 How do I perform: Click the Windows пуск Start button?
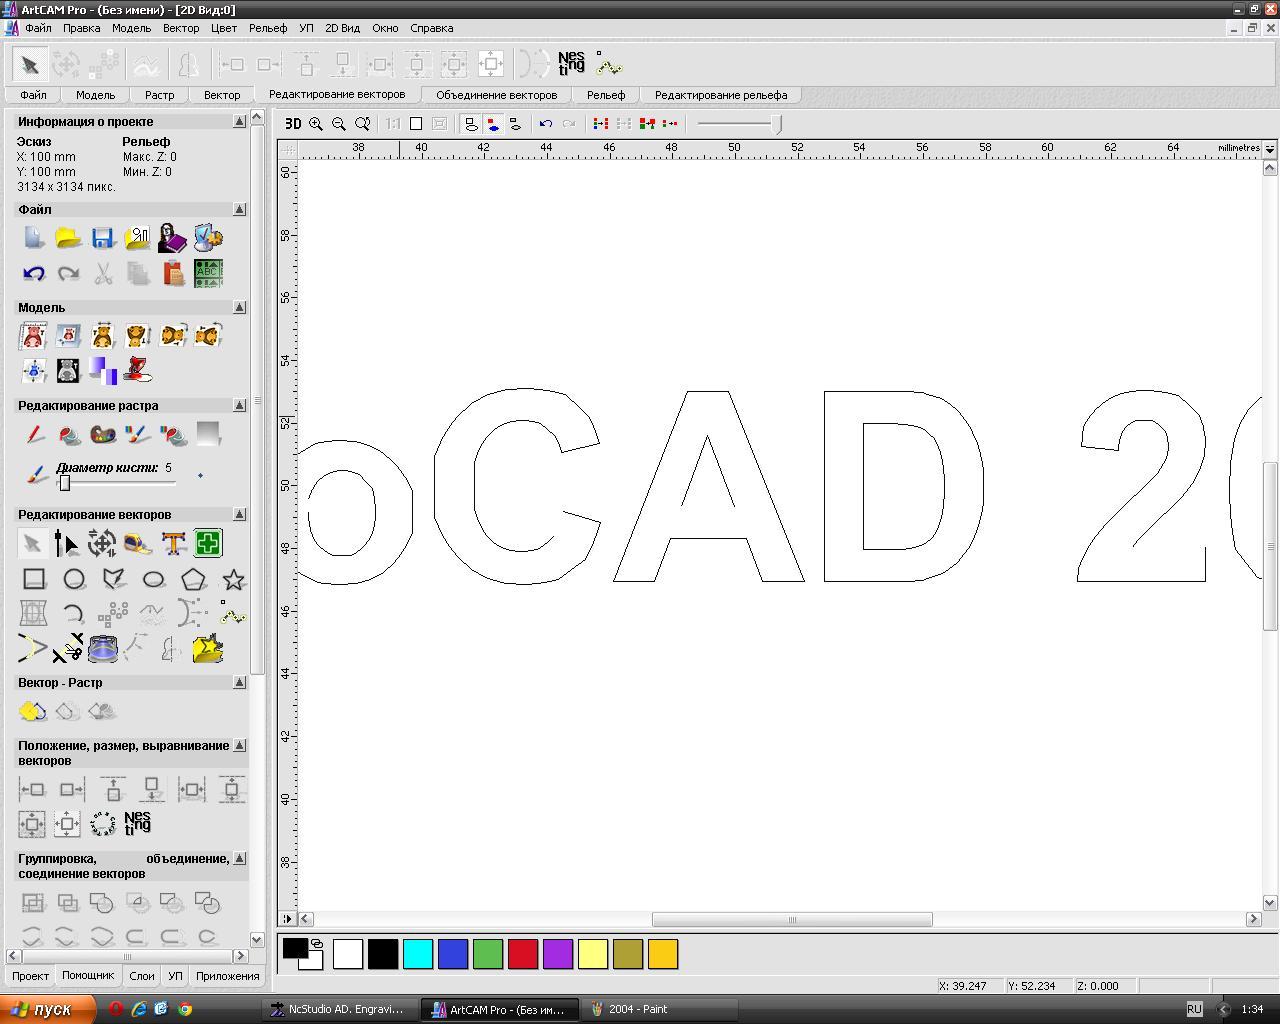tap(48, 1009)
